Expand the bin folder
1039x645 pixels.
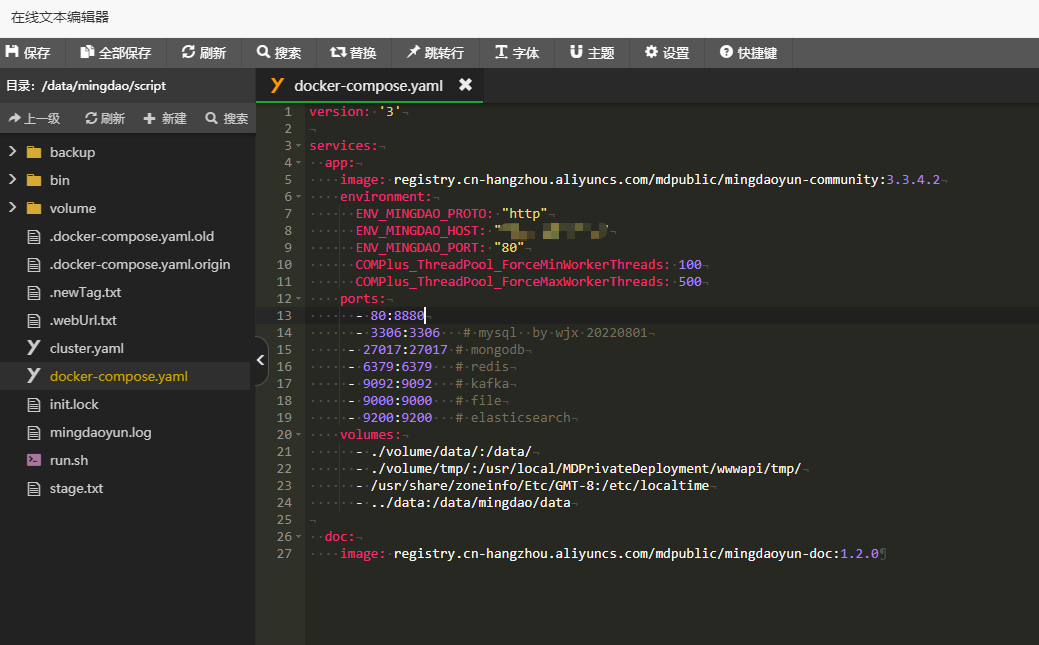13,180
